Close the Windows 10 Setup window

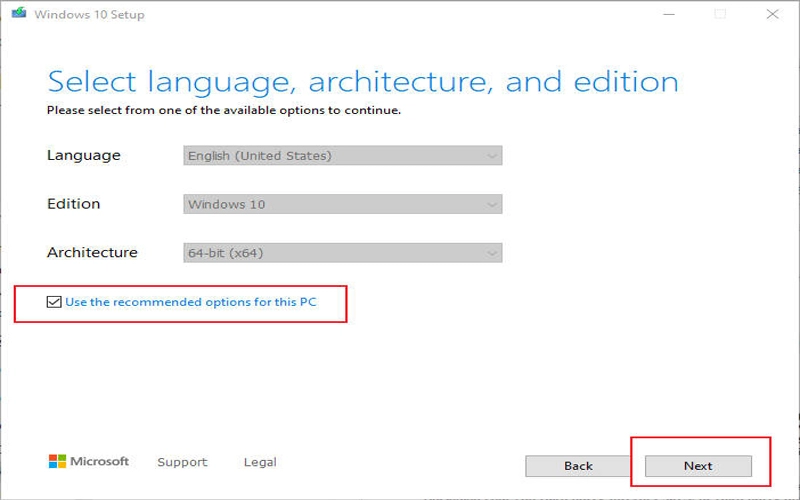pyautogui.click(x=772, y=14)
